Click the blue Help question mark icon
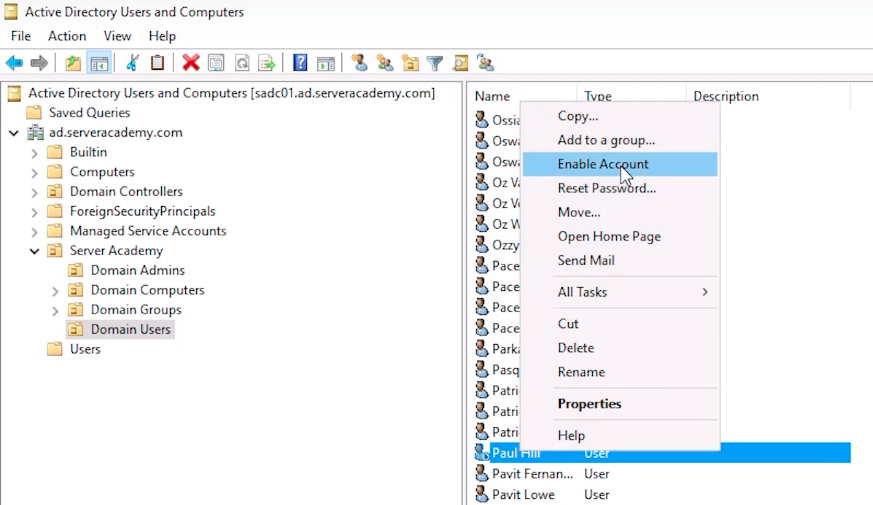The height and width of the screenshot is (505, 873). coord(300,63)
